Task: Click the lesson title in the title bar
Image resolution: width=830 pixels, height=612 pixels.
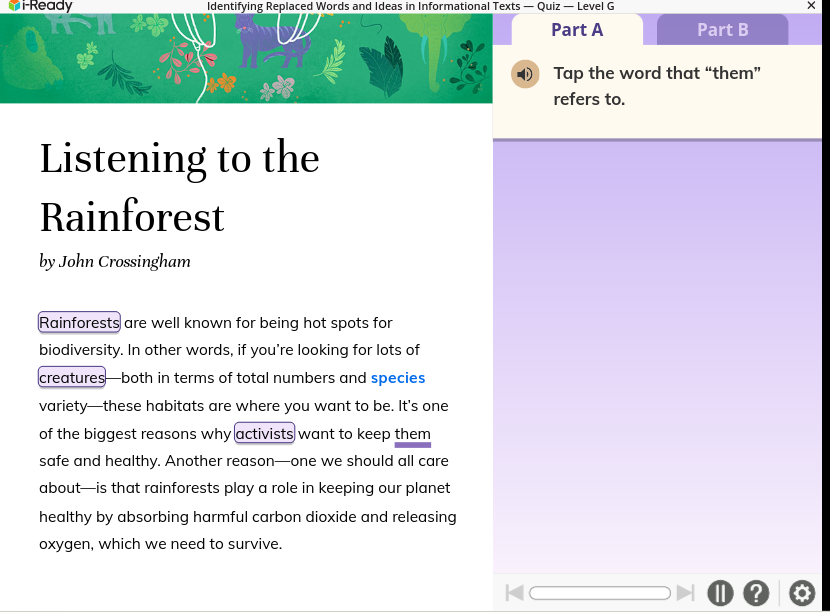Action: coord(411,6)
